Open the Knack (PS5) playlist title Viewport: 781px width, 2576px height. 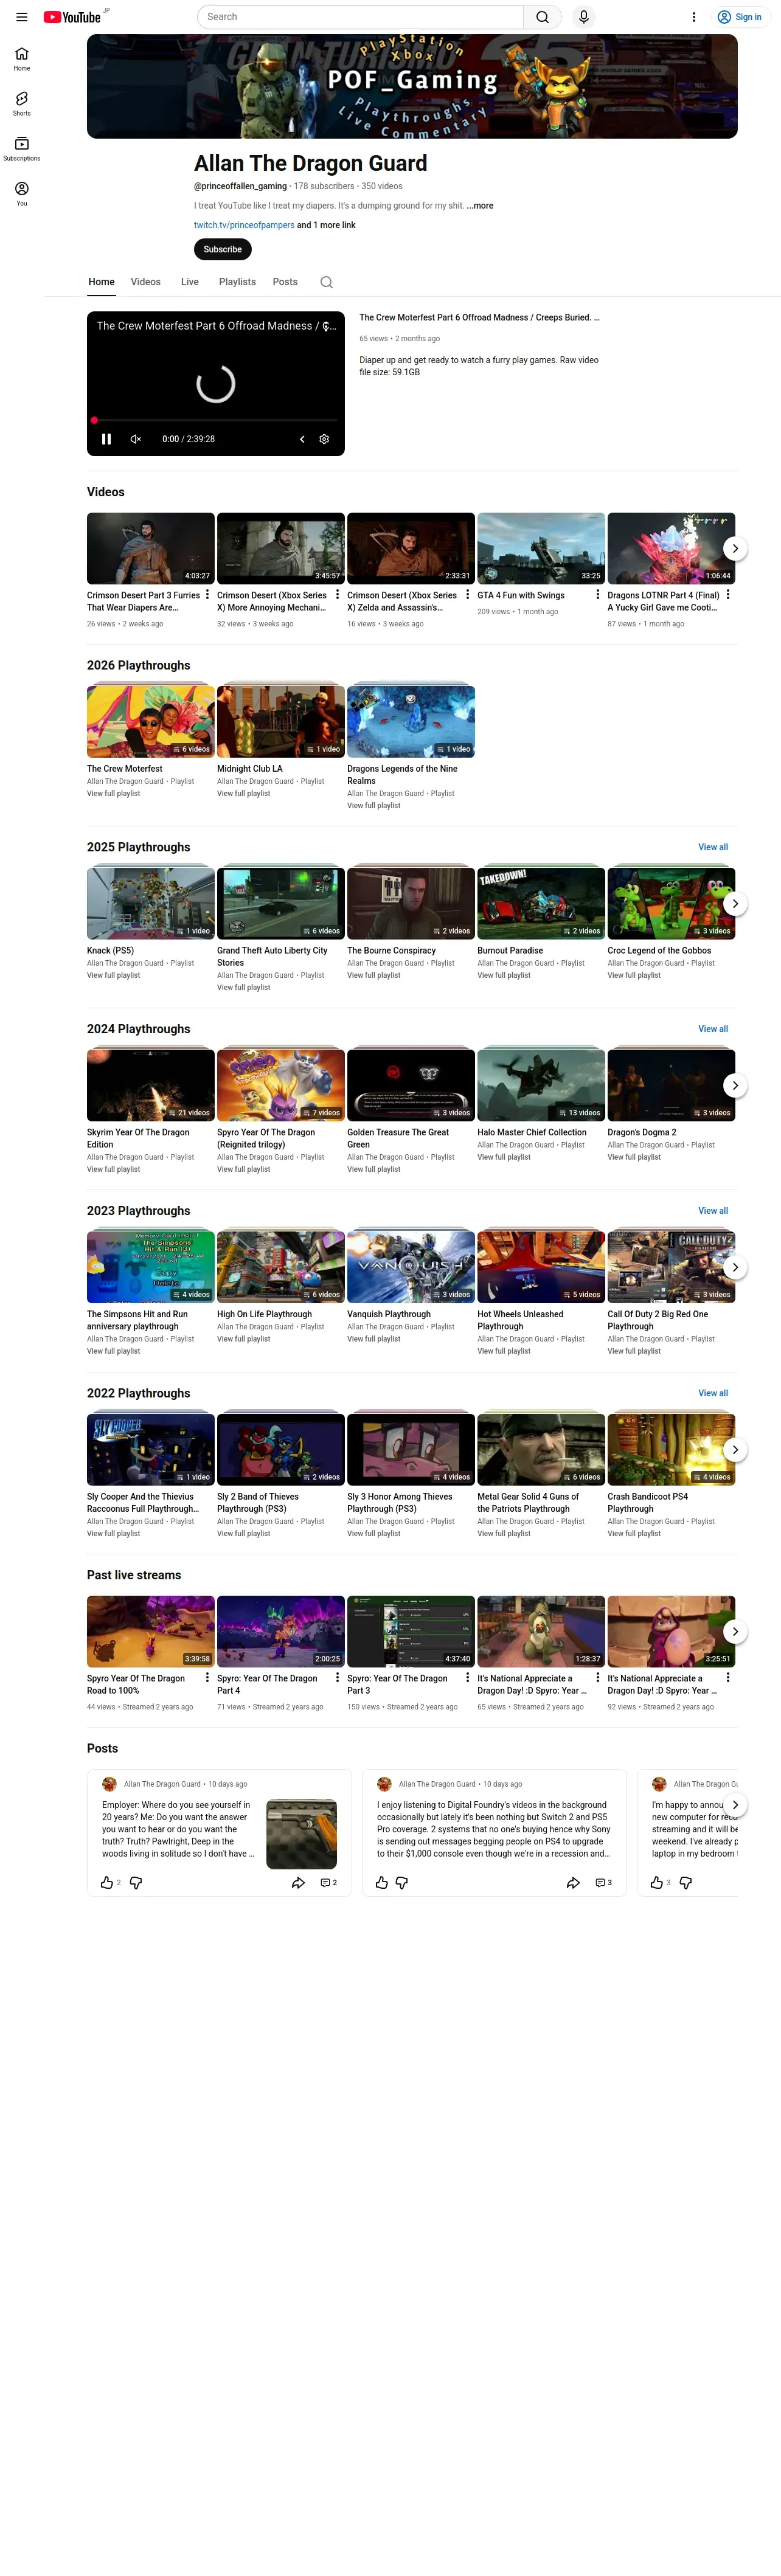click(110, 951)
